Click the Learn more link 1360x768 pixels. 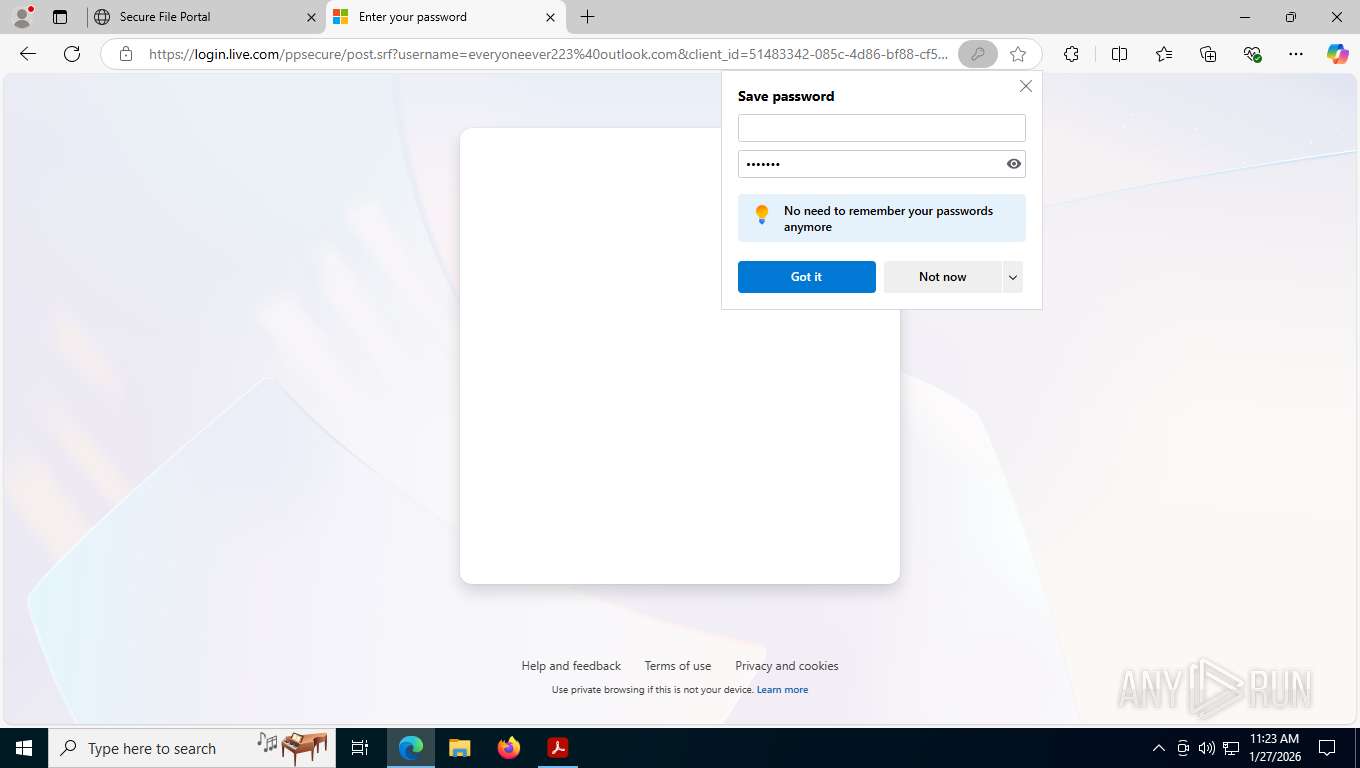pos(782,690)
